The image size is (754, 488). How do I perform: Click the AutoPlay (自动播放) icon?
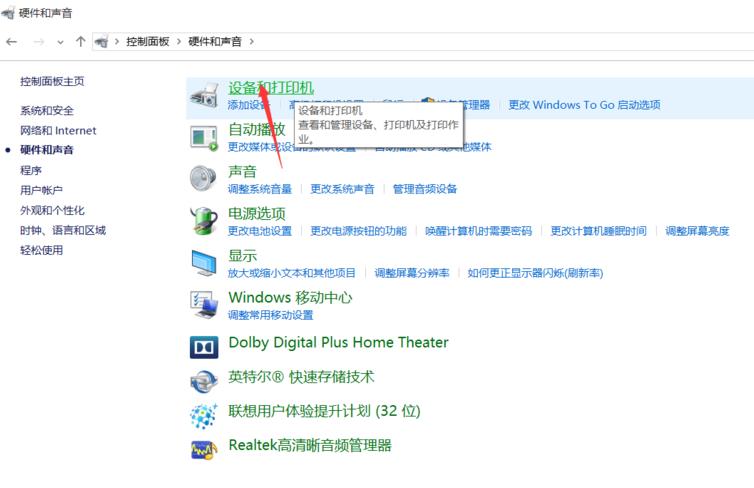(204, 138)
